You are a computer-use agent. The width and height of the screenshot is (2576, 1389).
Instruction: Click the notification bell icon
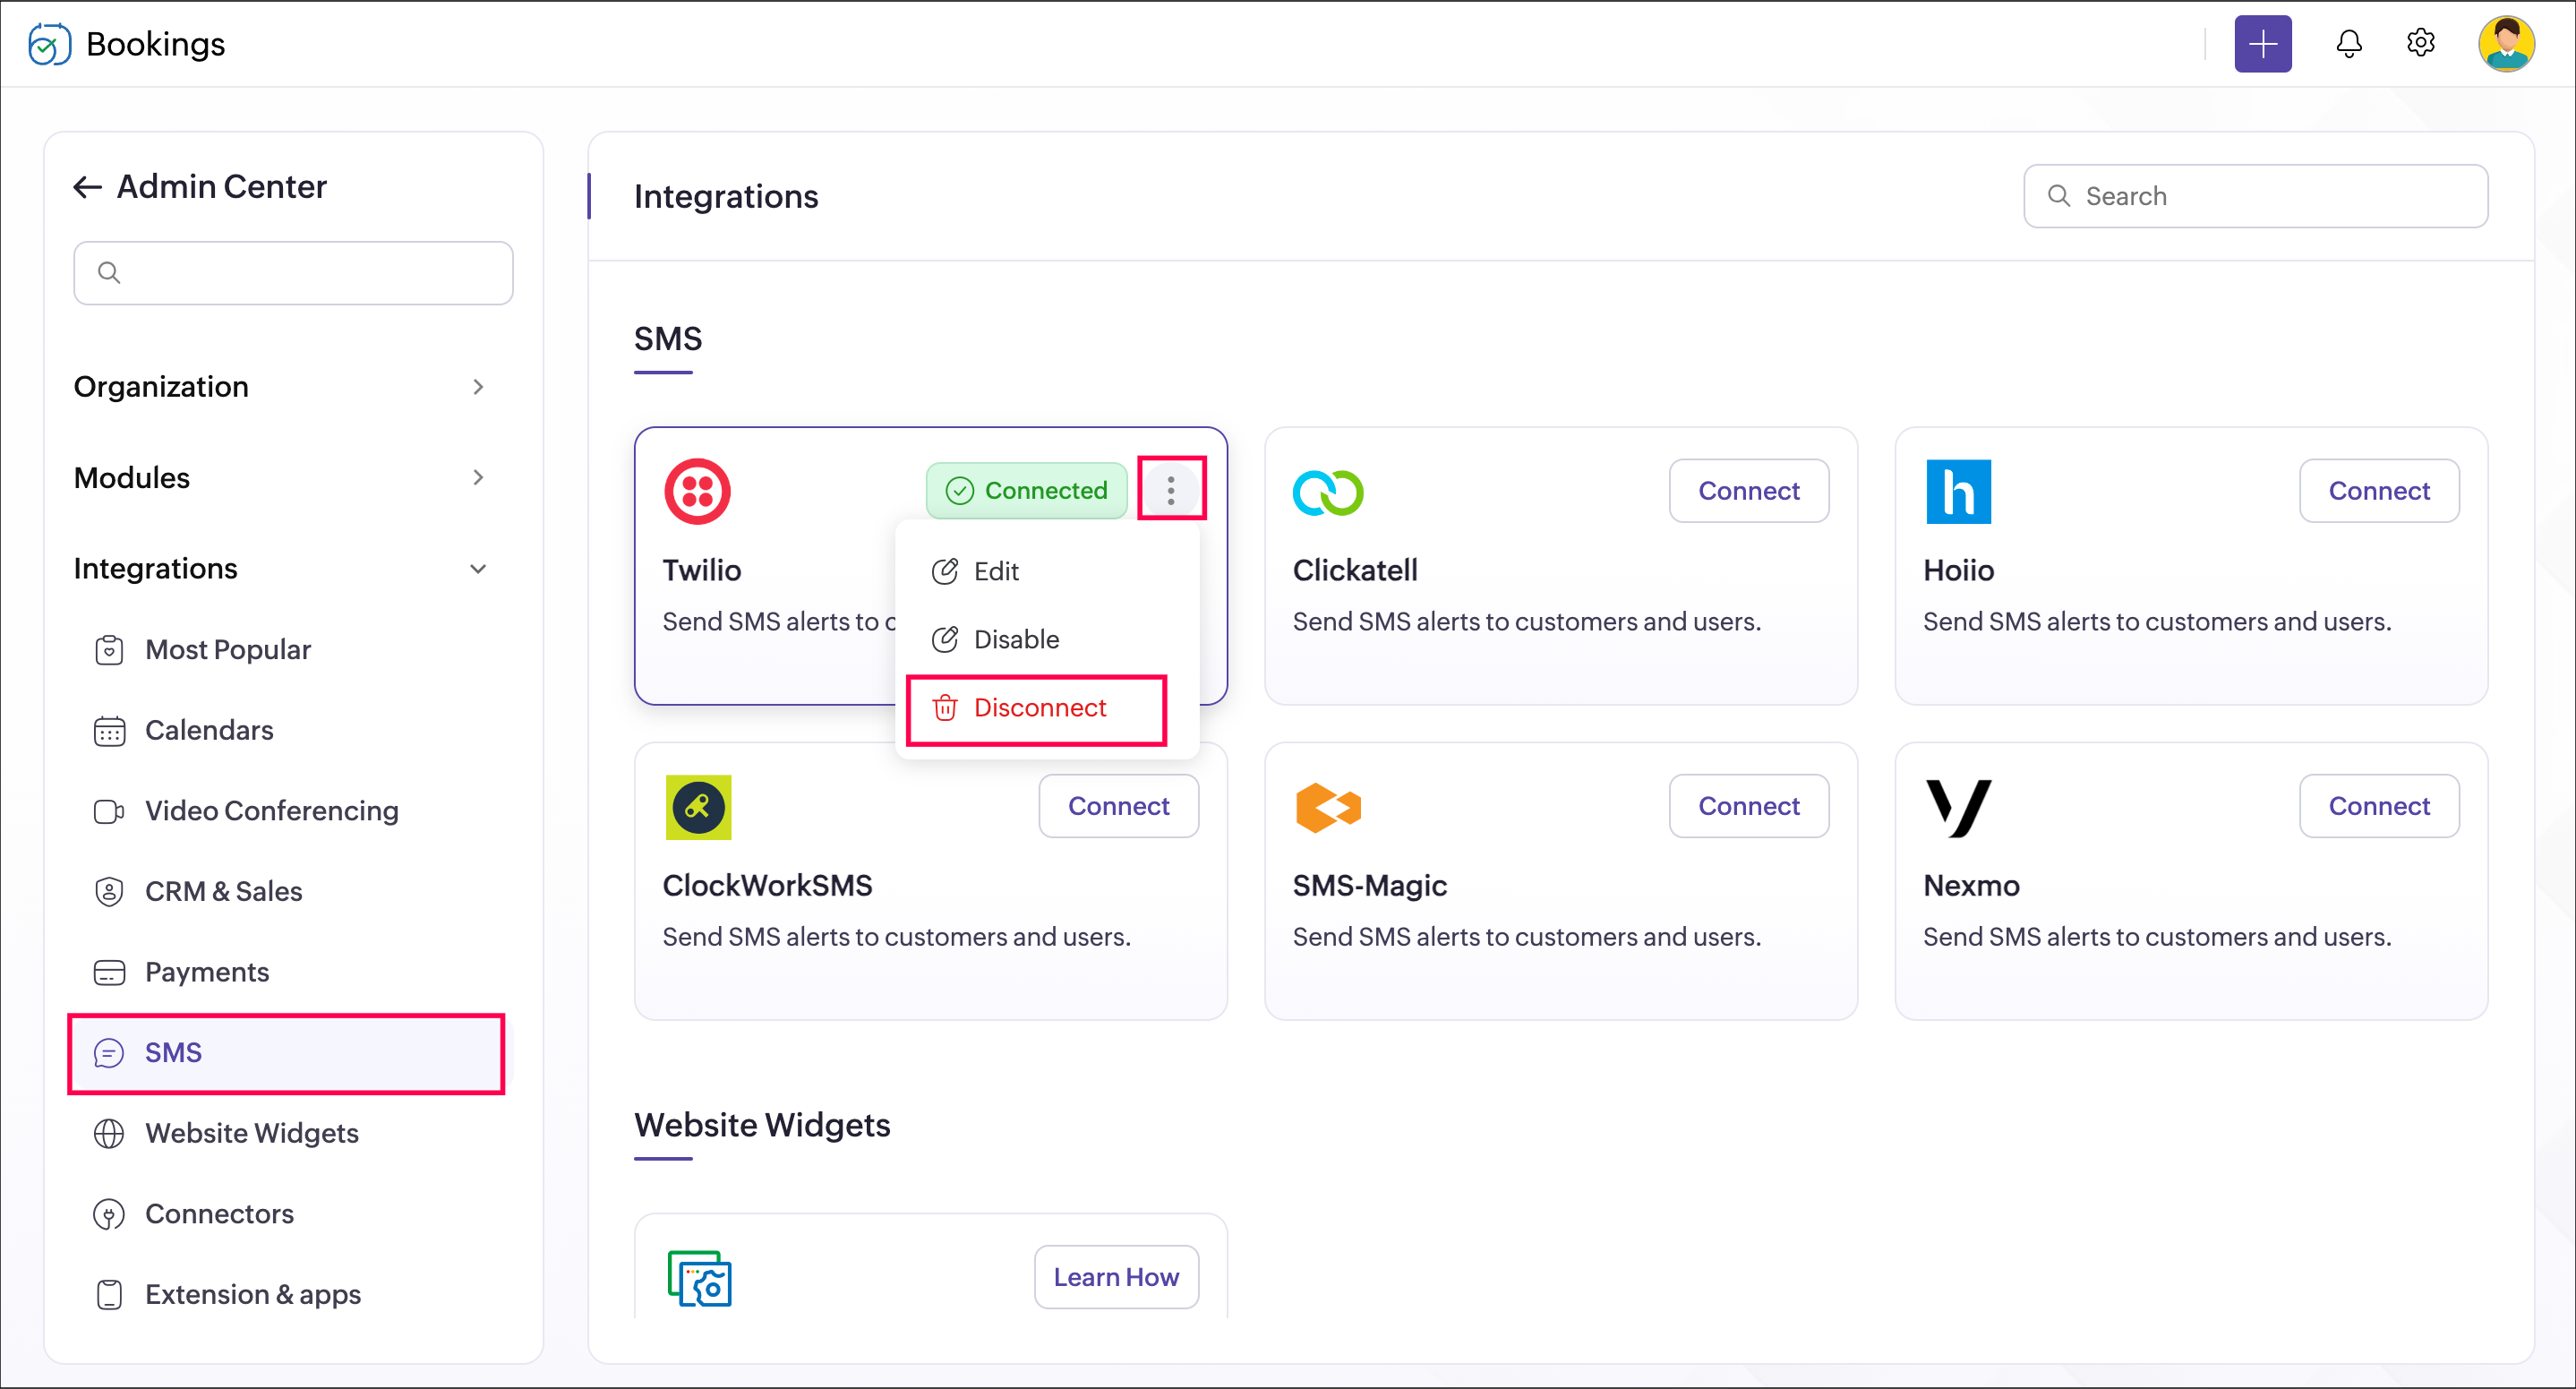2348,44
